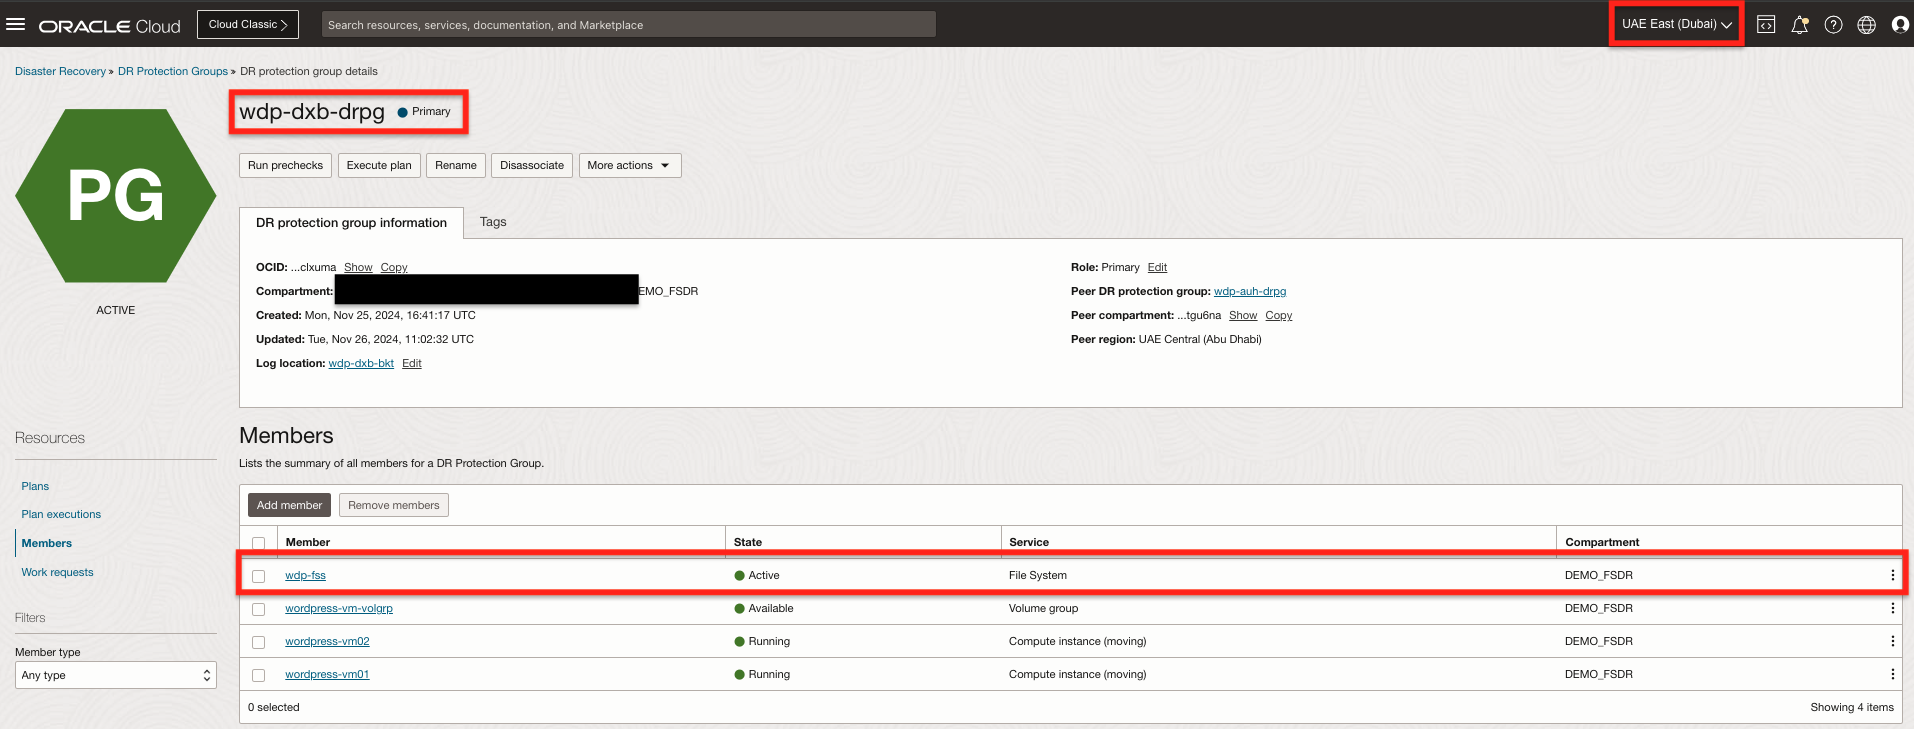Click the 'File System' service cell
Viewport: 1914px width, 729px height.
click(x=1038, y=575)
